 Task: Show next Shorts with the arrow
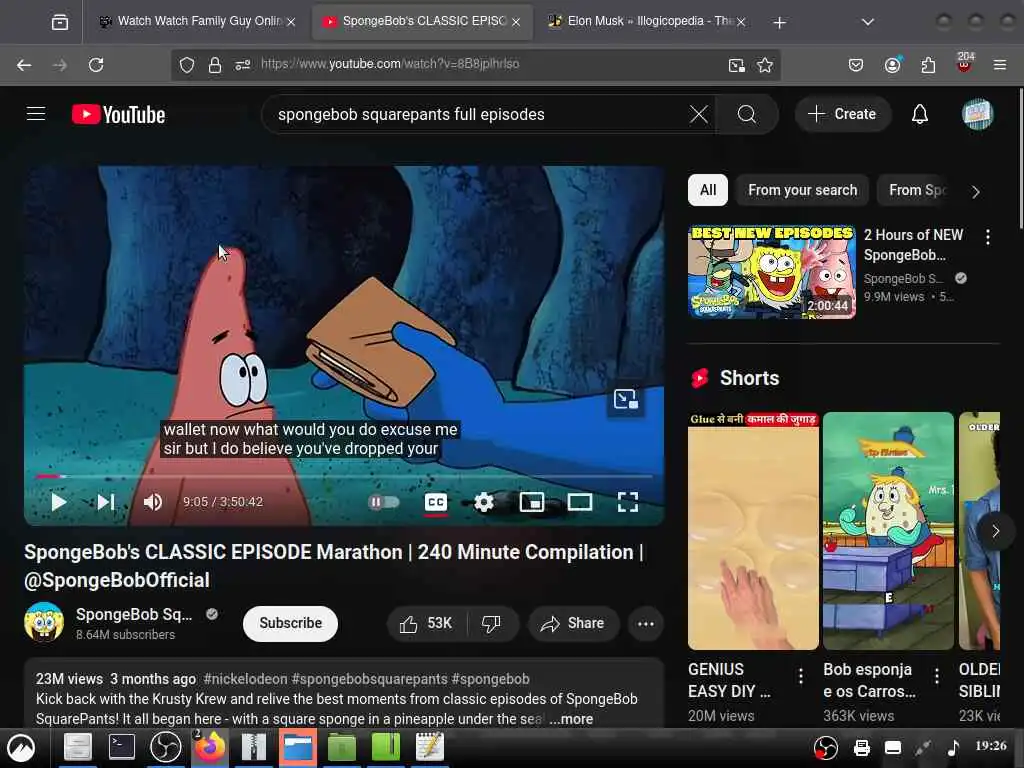pyautogui.click(x=995, y=531)
